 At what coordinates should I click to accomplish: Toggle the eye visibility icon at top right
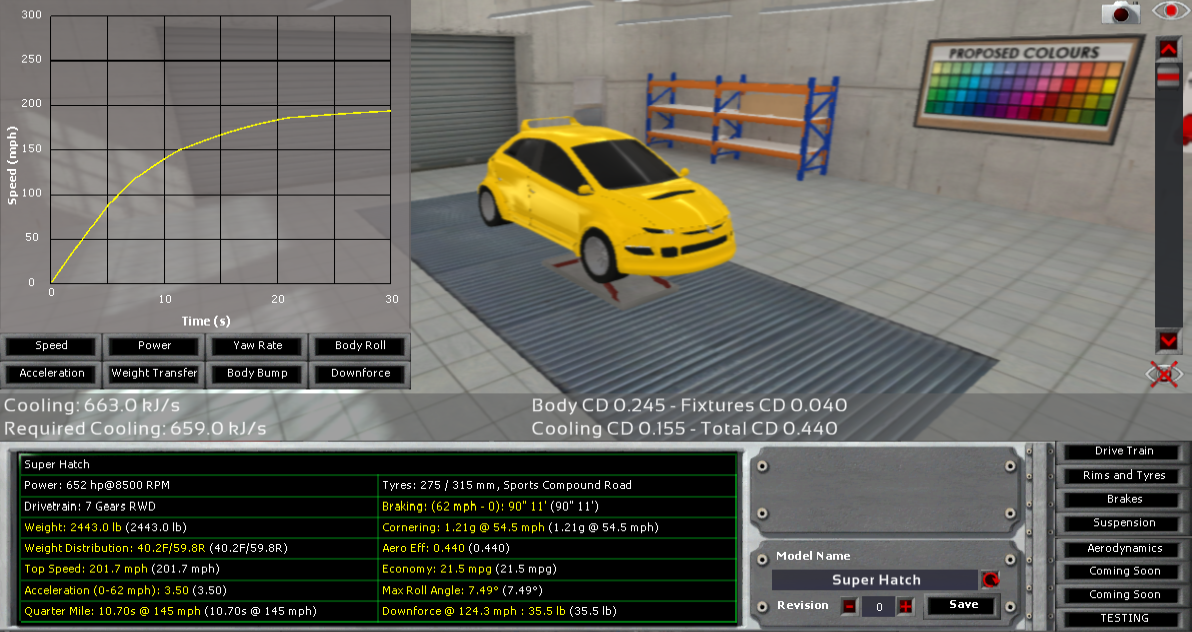(x=1172, y=11)
